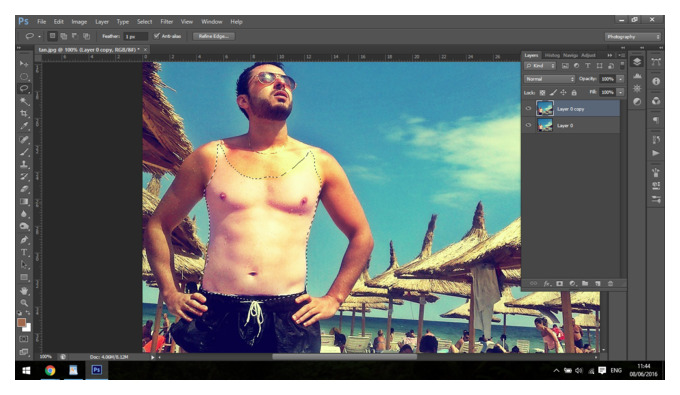Hide the Layer 0 copy layer
The image size is (680, 395).
pos(528,109)
